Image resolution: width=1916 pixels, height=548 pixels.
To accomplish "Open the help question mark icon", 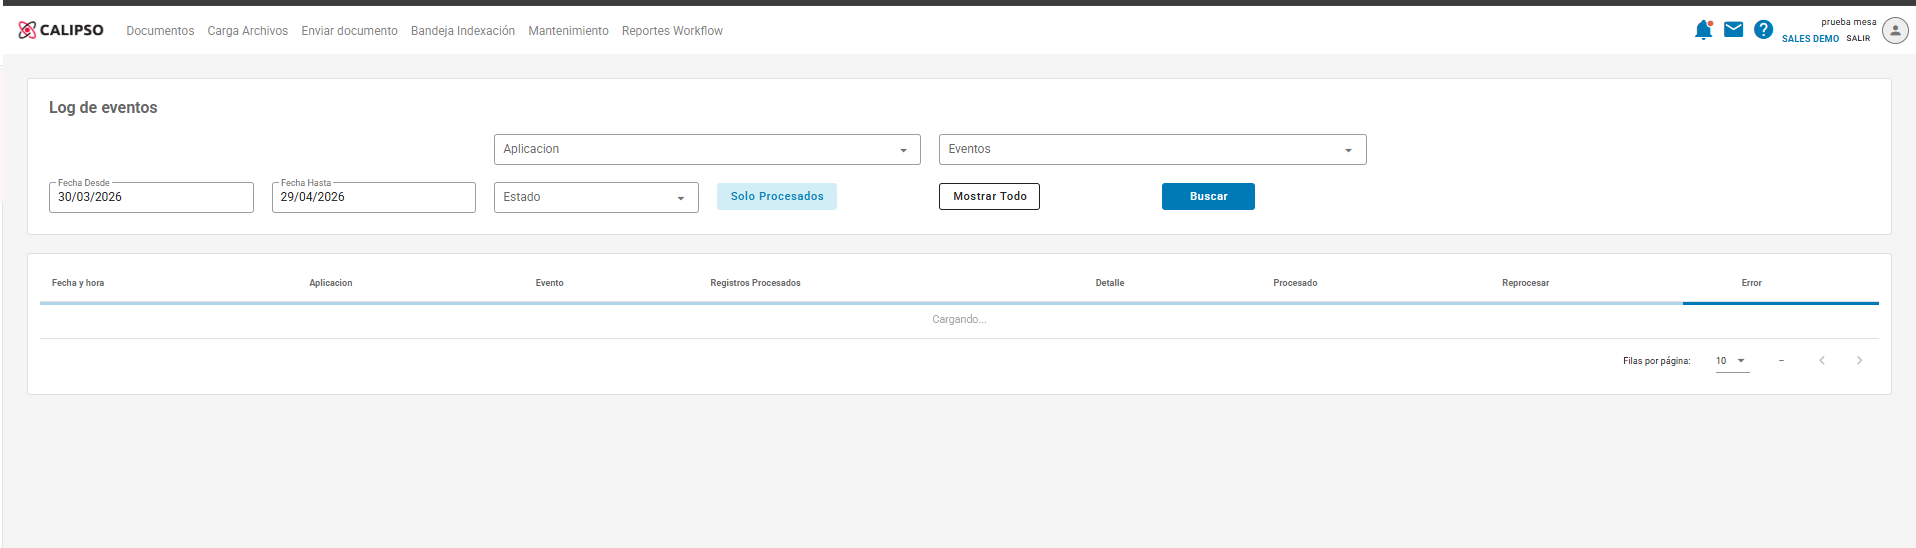I will coord(1763,30).
